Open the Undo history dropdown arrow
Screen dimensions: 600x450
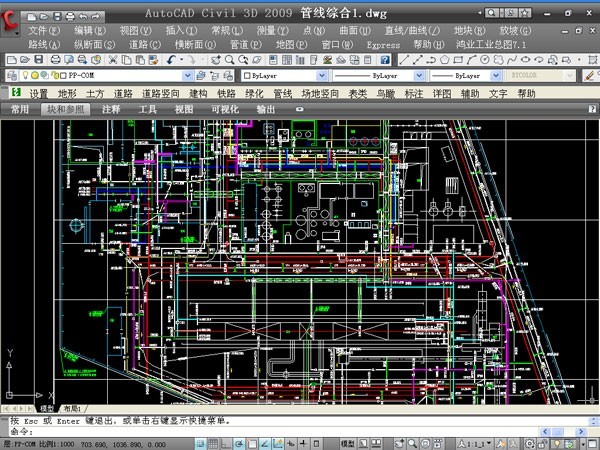[x=181, y=60]
